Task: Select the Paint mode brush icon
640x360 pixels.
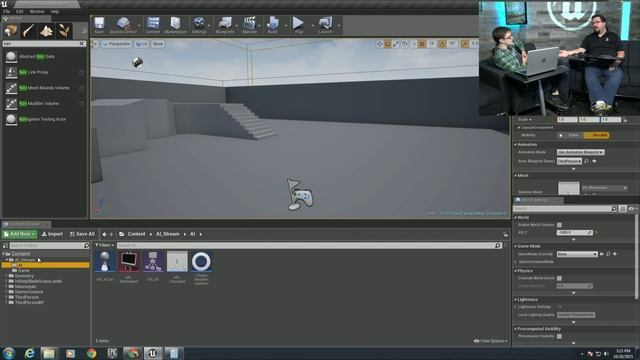Action: pos(29,31)
